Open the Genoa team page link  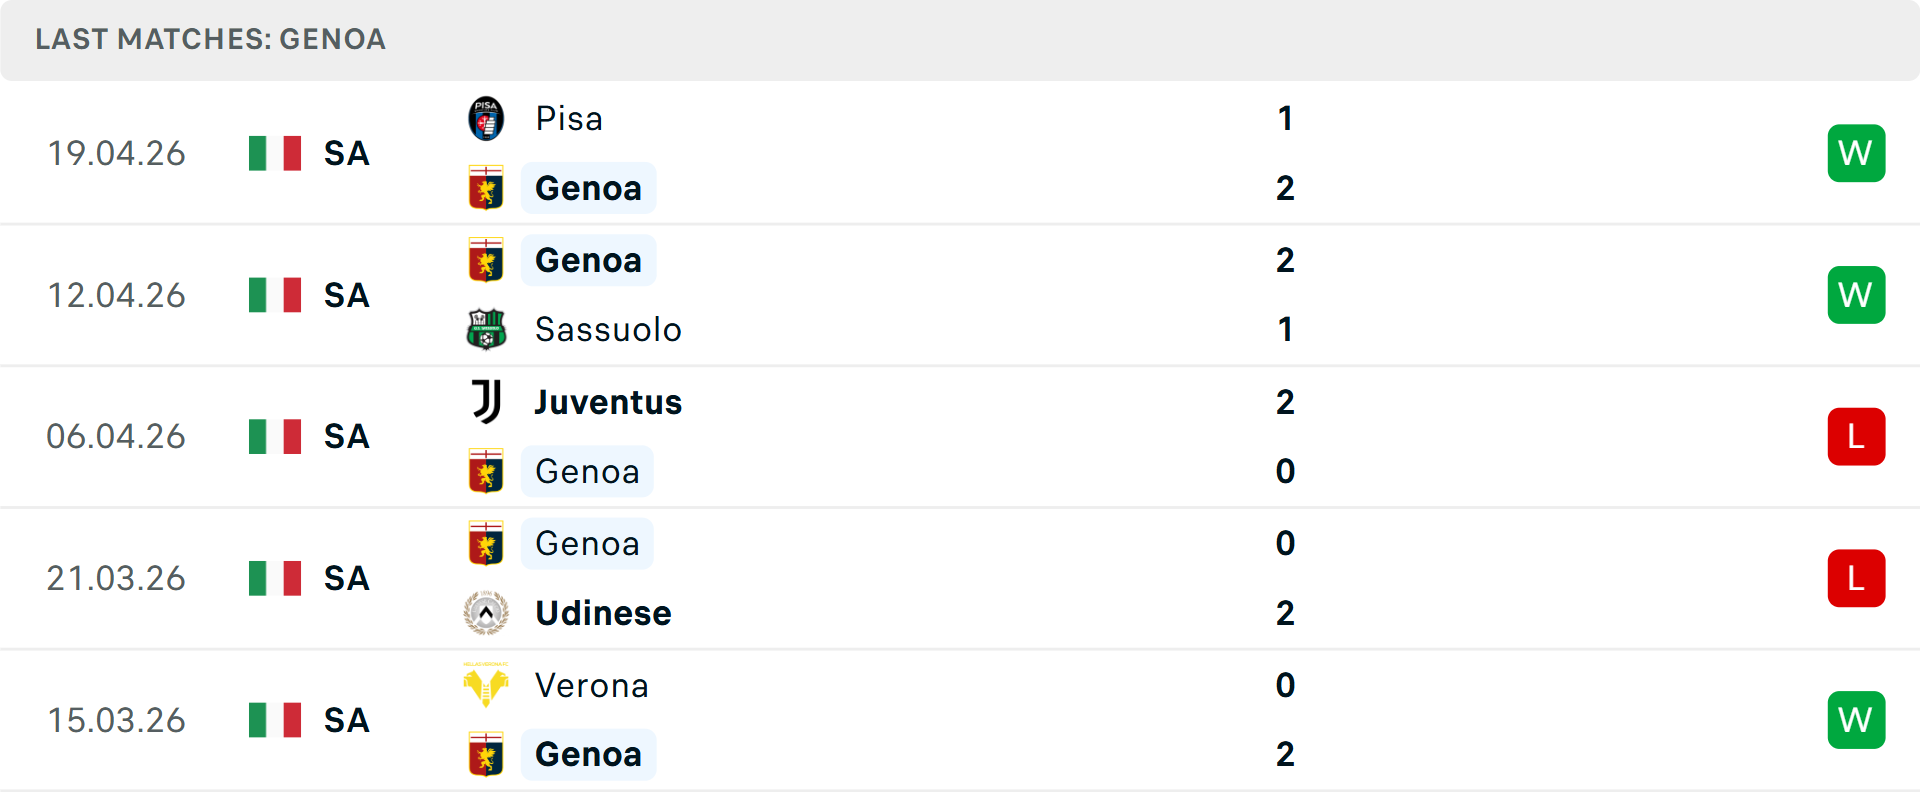(588, 187)
